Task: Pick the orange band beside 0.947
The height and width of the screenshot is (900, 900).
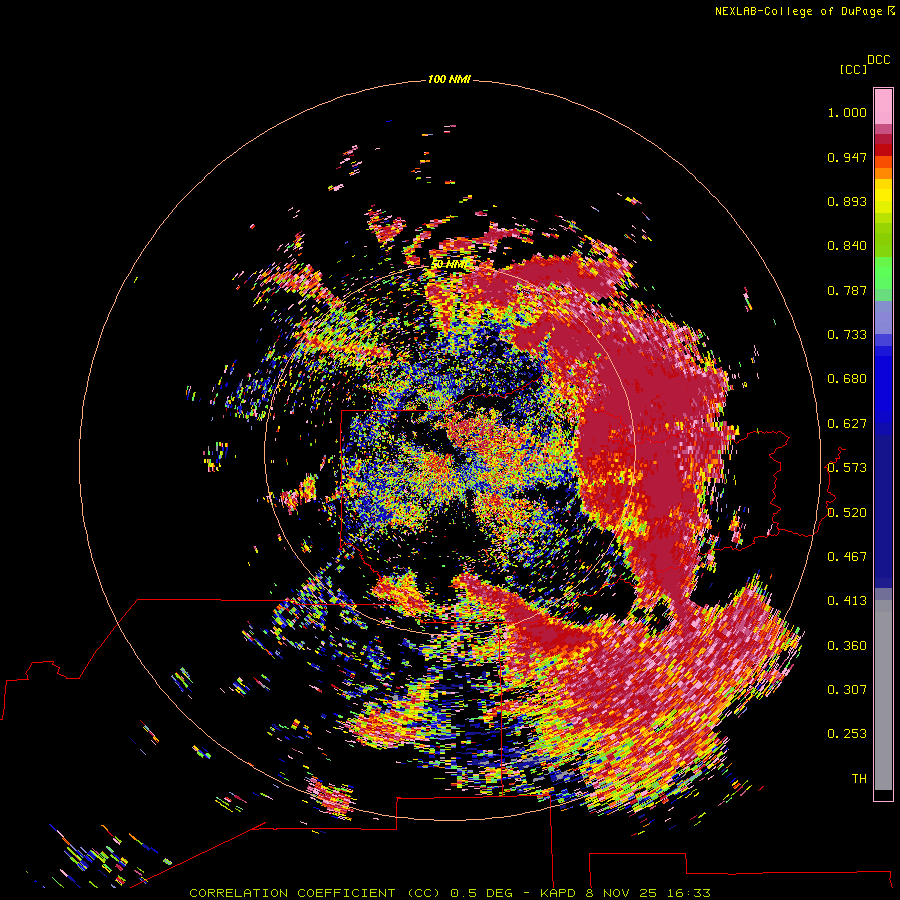Action: tap(883, 162)
